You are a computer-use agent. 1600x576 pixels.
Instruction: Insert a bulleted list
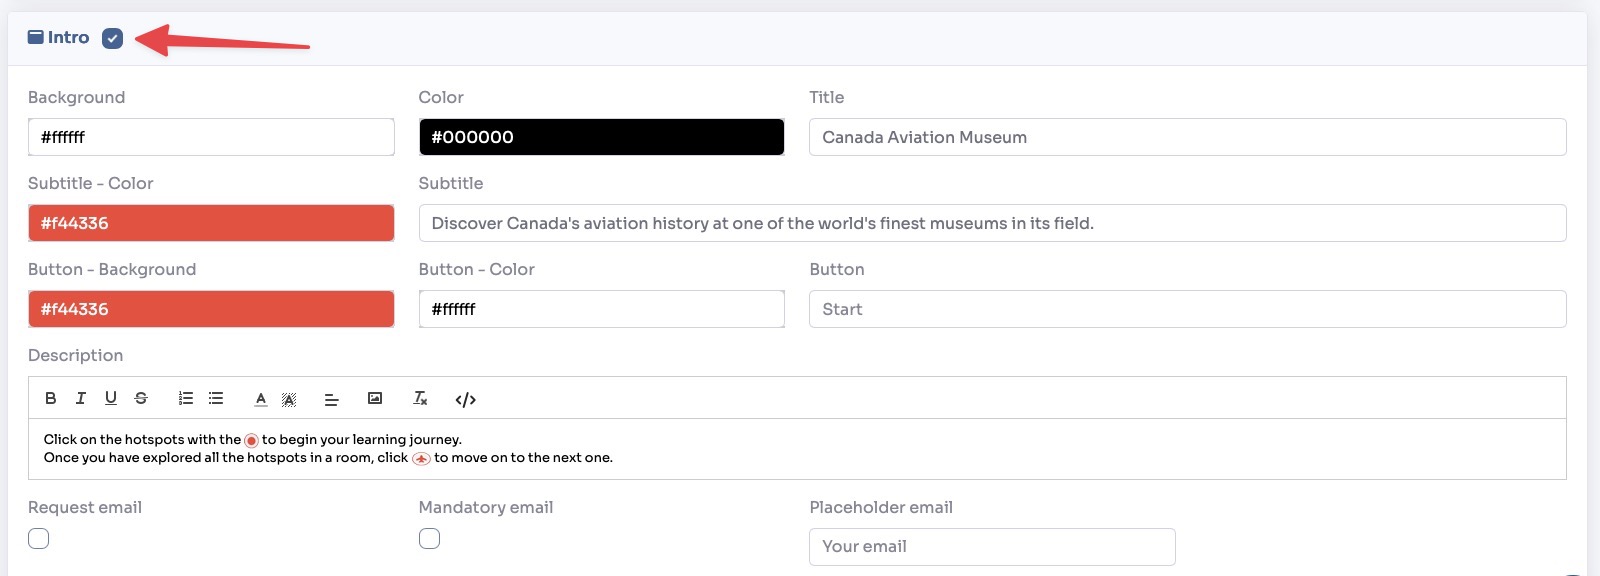tap(216, 398)
